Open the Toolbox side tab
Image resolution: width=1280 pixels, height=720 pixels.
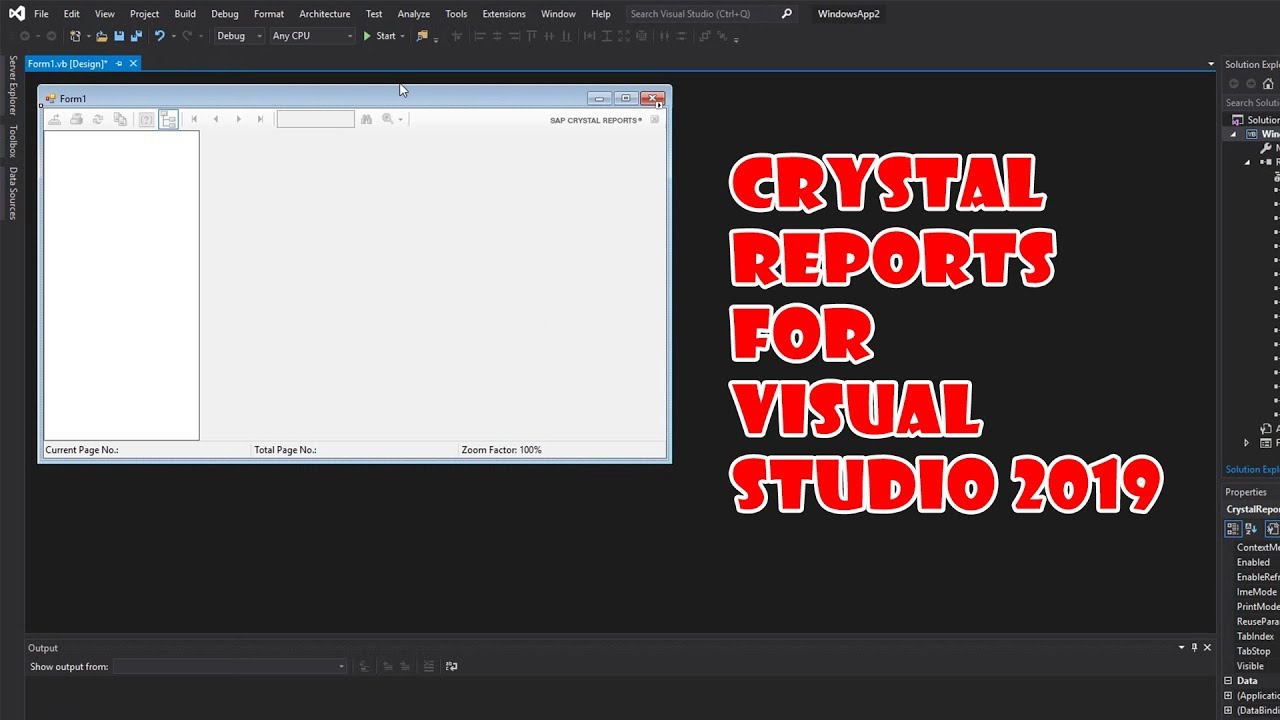click(x=13, y=141)
